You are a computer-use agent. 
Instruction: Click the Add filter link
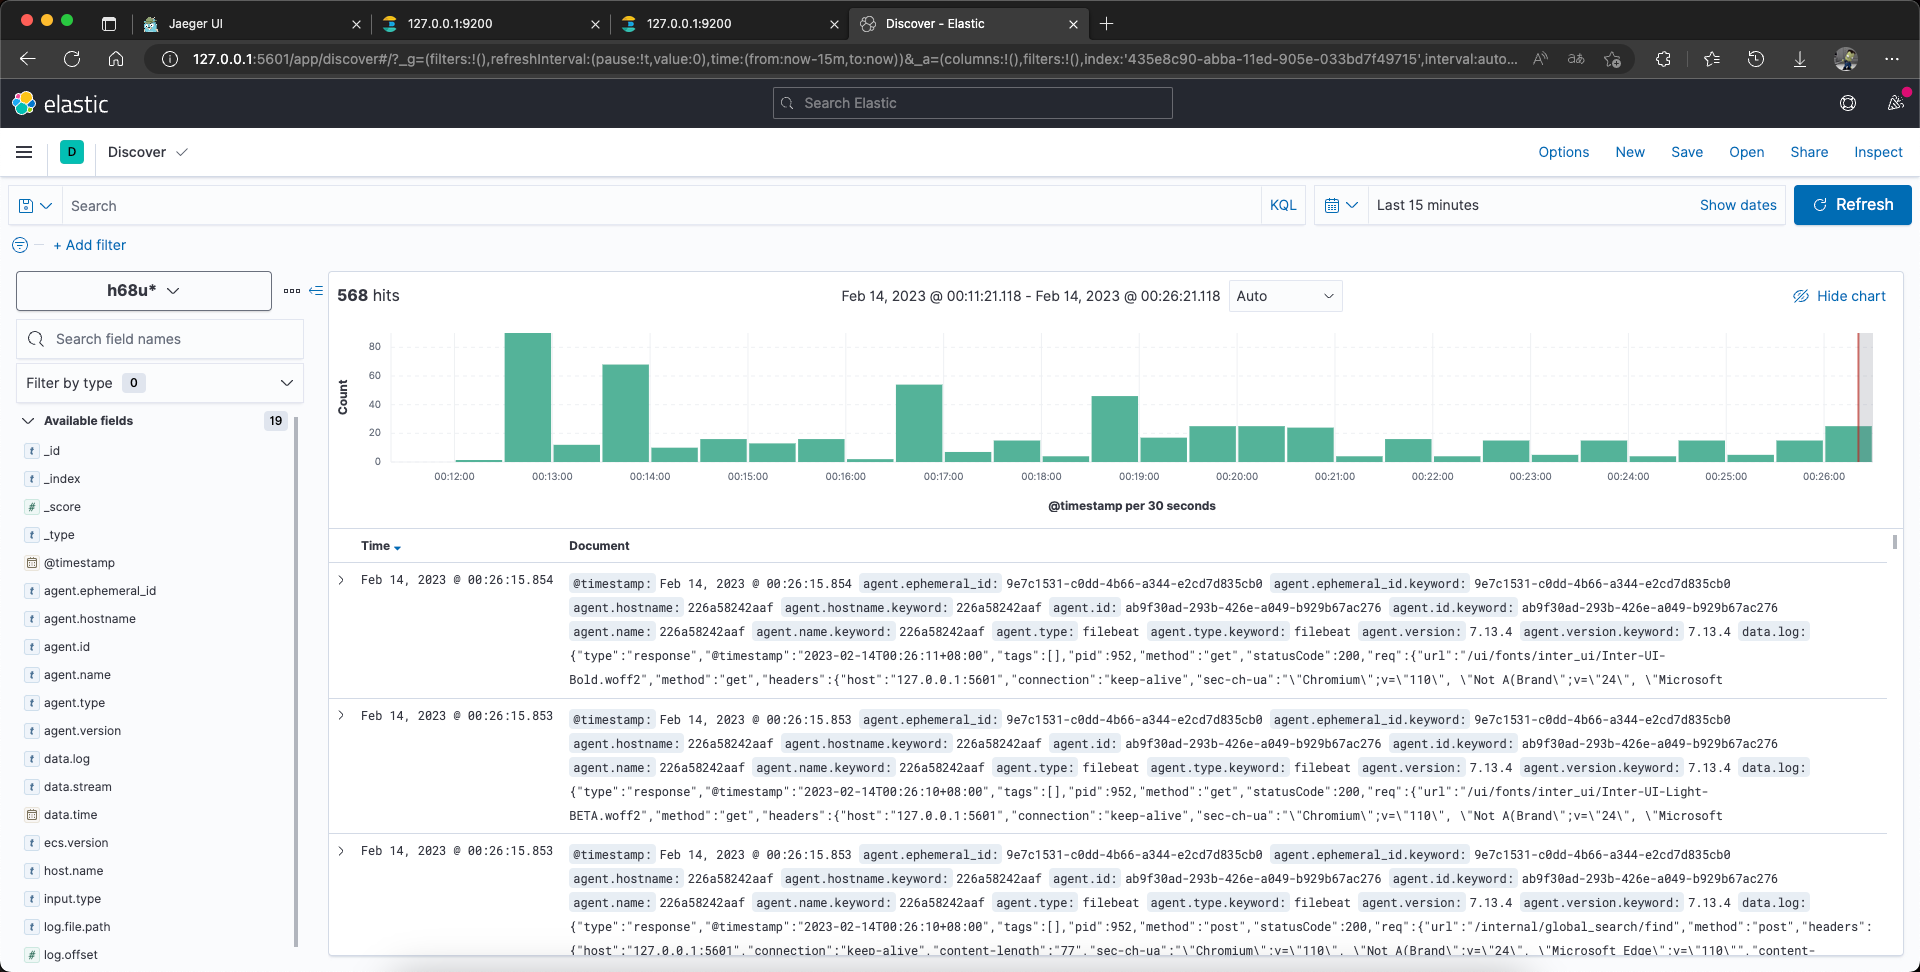click(90, 245)
